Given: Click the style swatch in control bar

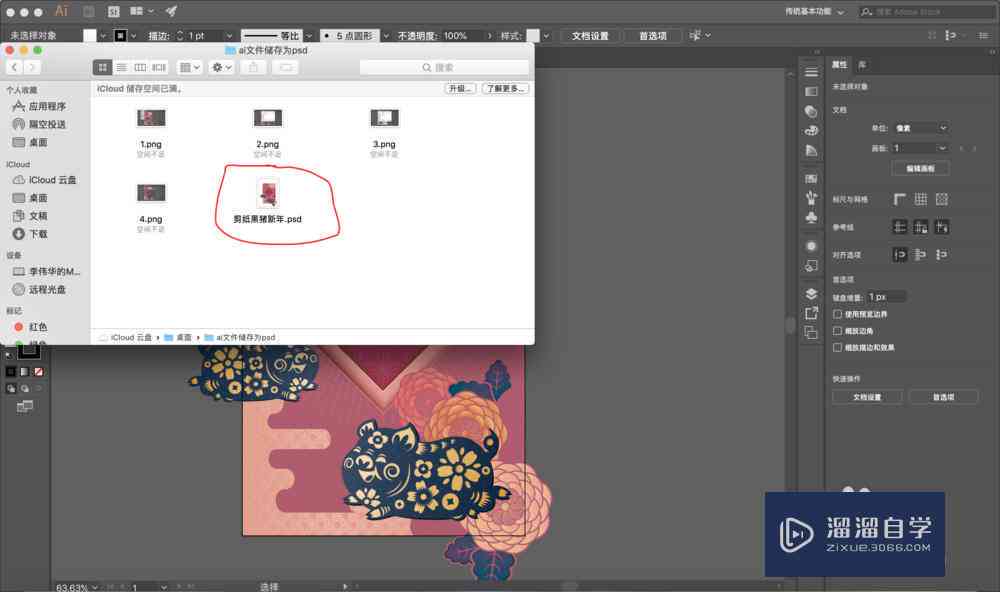Looking at the screenshot, I should (533, 36).
